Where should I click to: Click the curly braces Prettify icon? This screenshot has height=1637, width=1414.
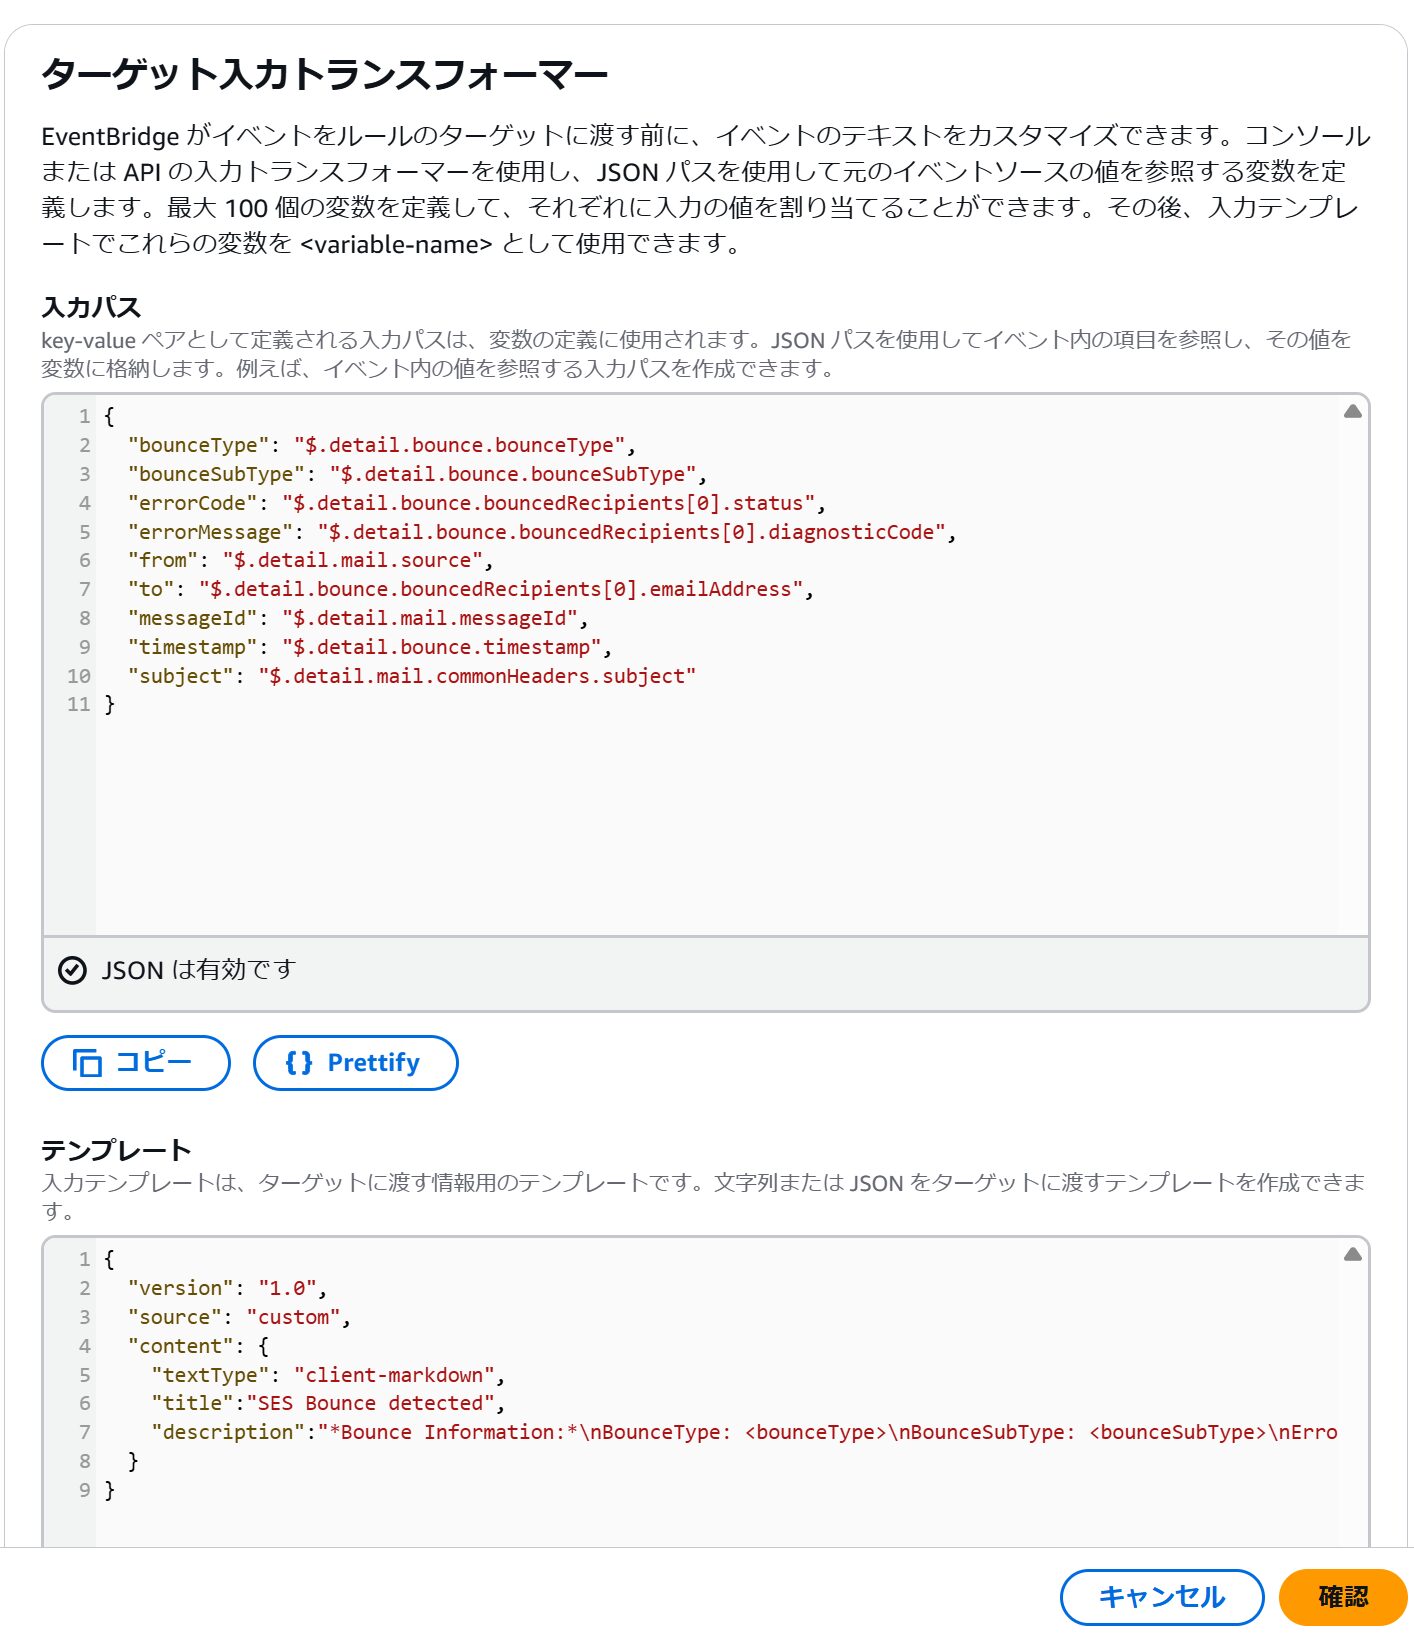point(298,1062)
